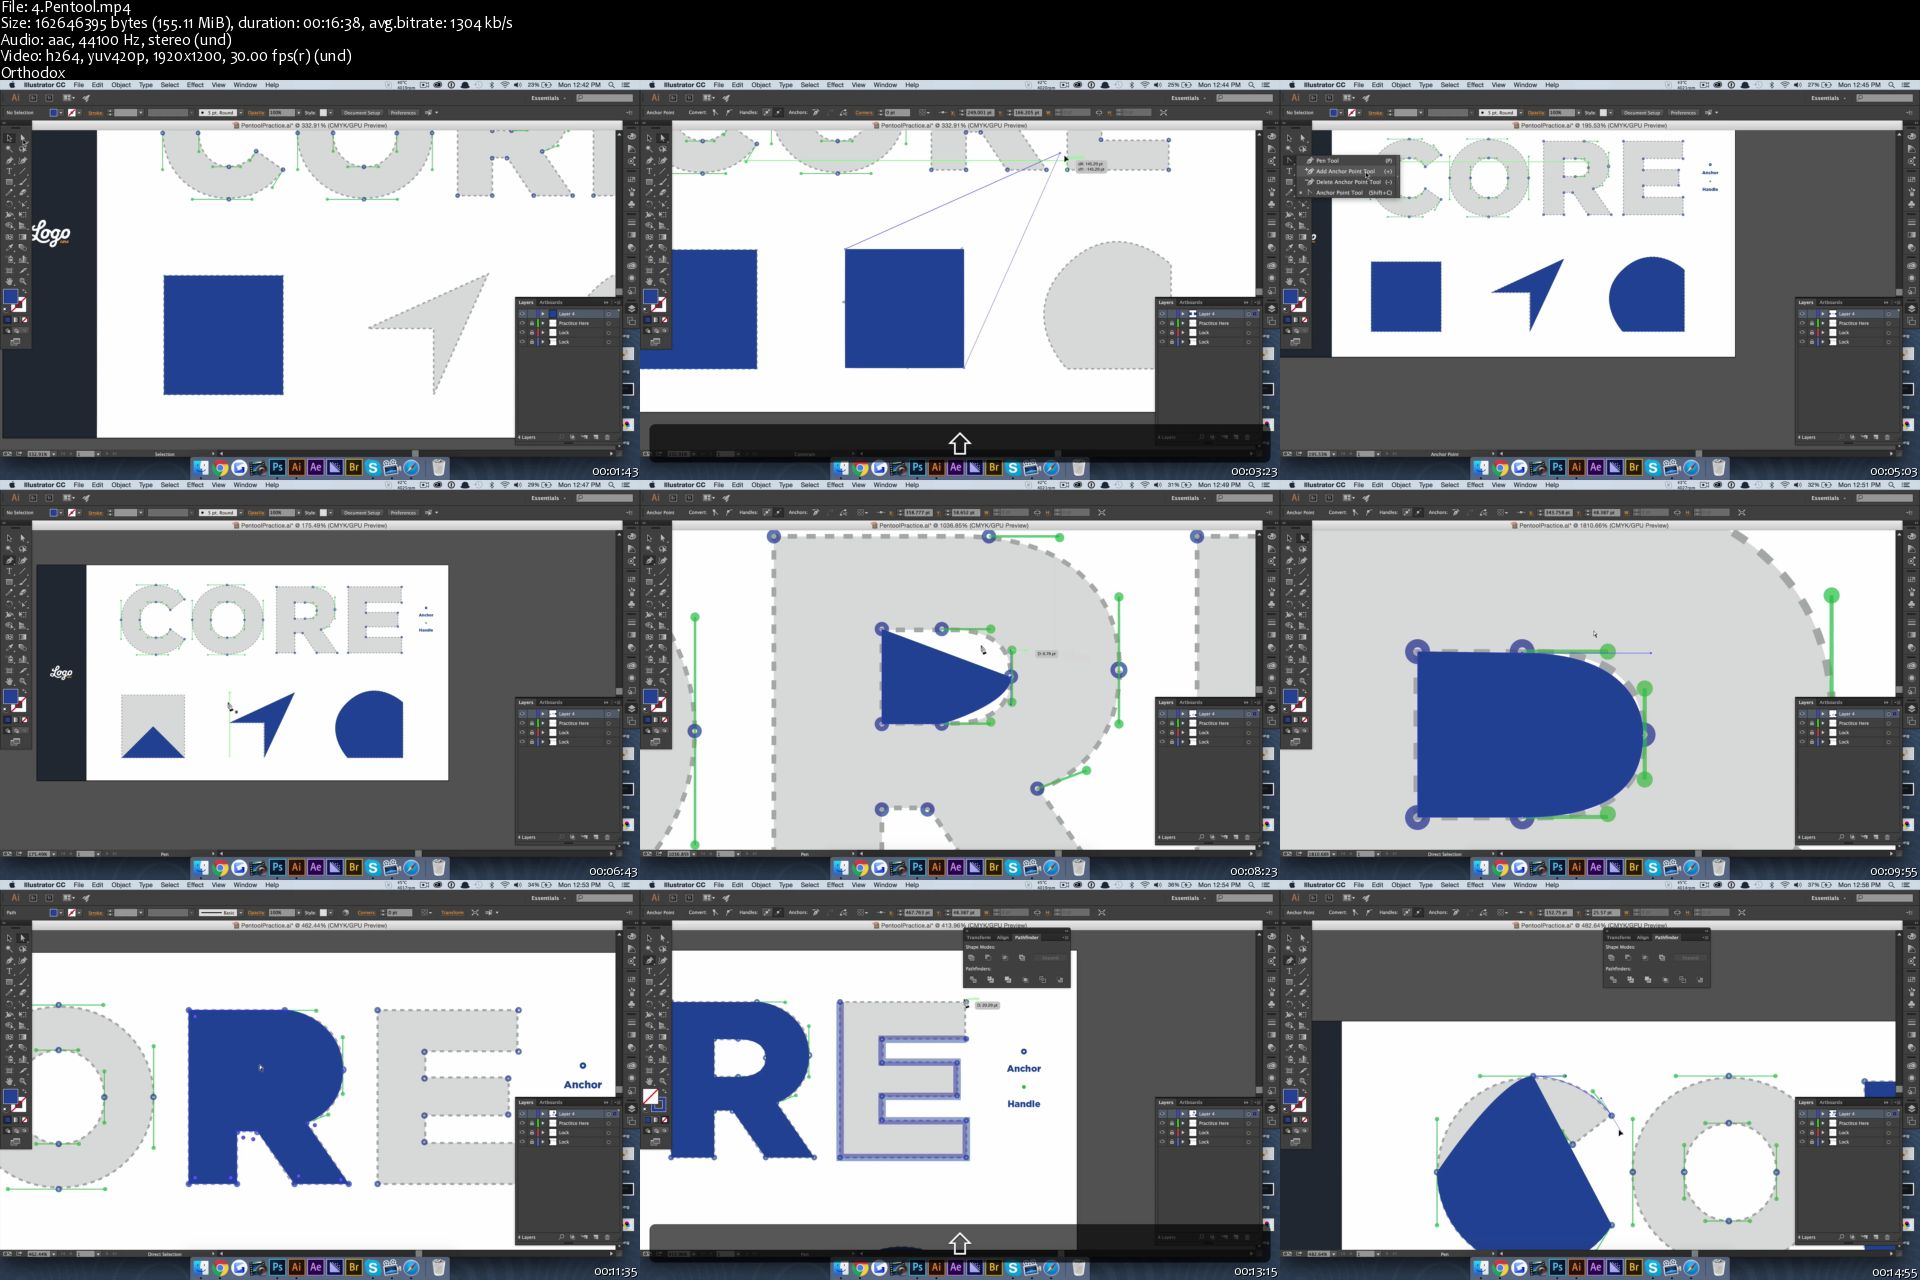Viewport: 1920px width, 1280px height.
Task: Choose Add Anchor Point Tool in pen flyout
Action: (1345, 171)
